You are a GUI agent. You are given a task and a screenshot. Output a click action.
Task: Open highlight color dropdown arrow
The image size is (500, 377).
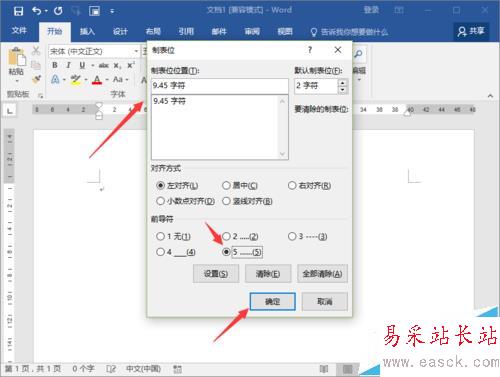point(86,80)
